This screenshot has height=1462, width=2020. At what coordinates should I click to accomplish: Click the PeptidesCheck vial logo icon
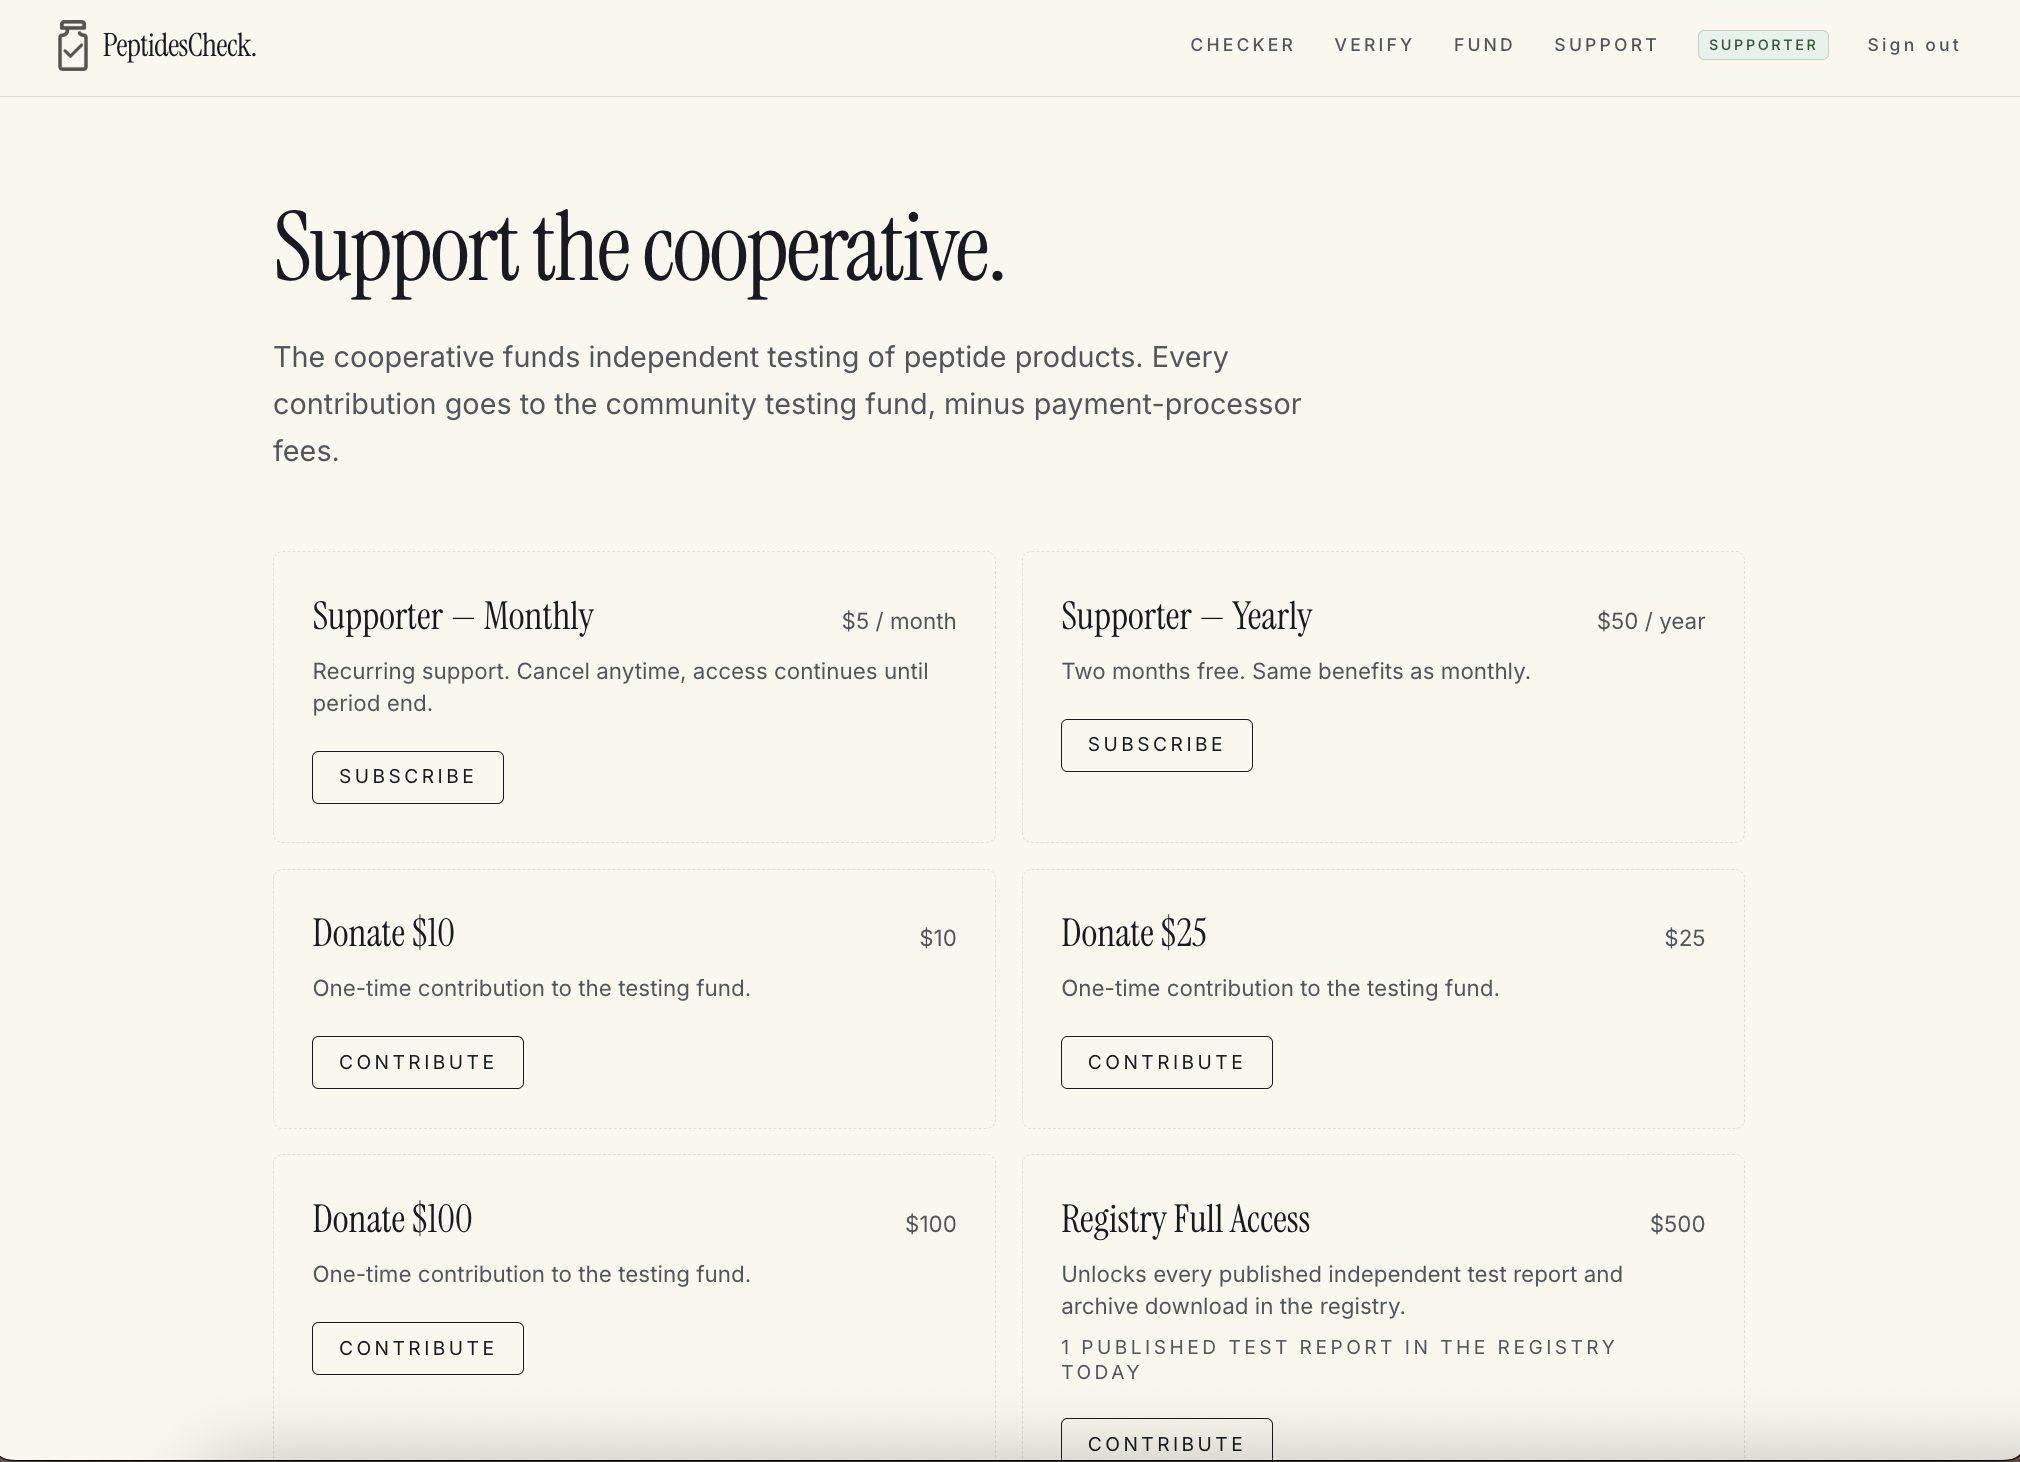pyautogui.click(x=73, y=46)
